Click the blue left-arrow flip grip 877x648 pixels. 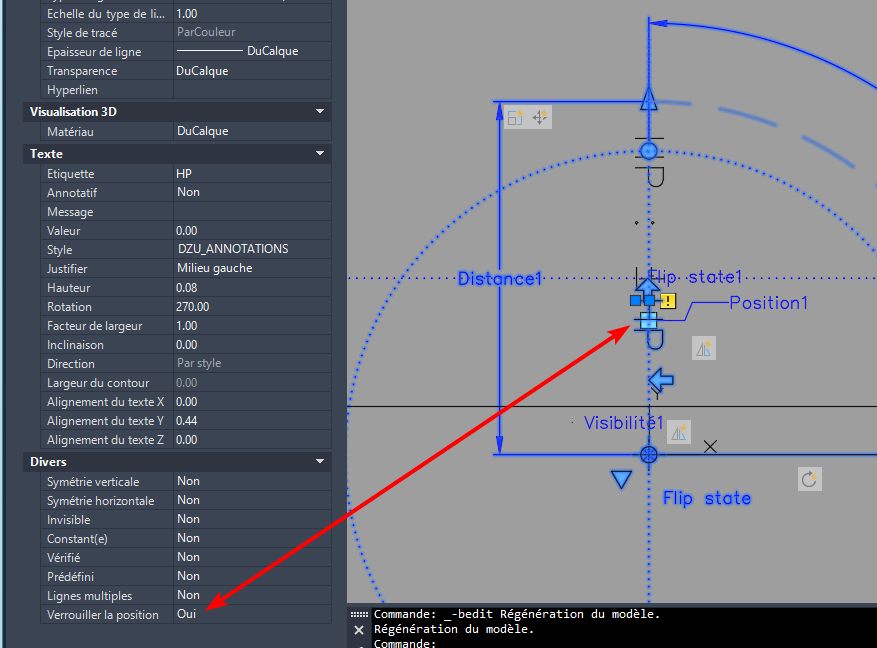pos(661,380)
